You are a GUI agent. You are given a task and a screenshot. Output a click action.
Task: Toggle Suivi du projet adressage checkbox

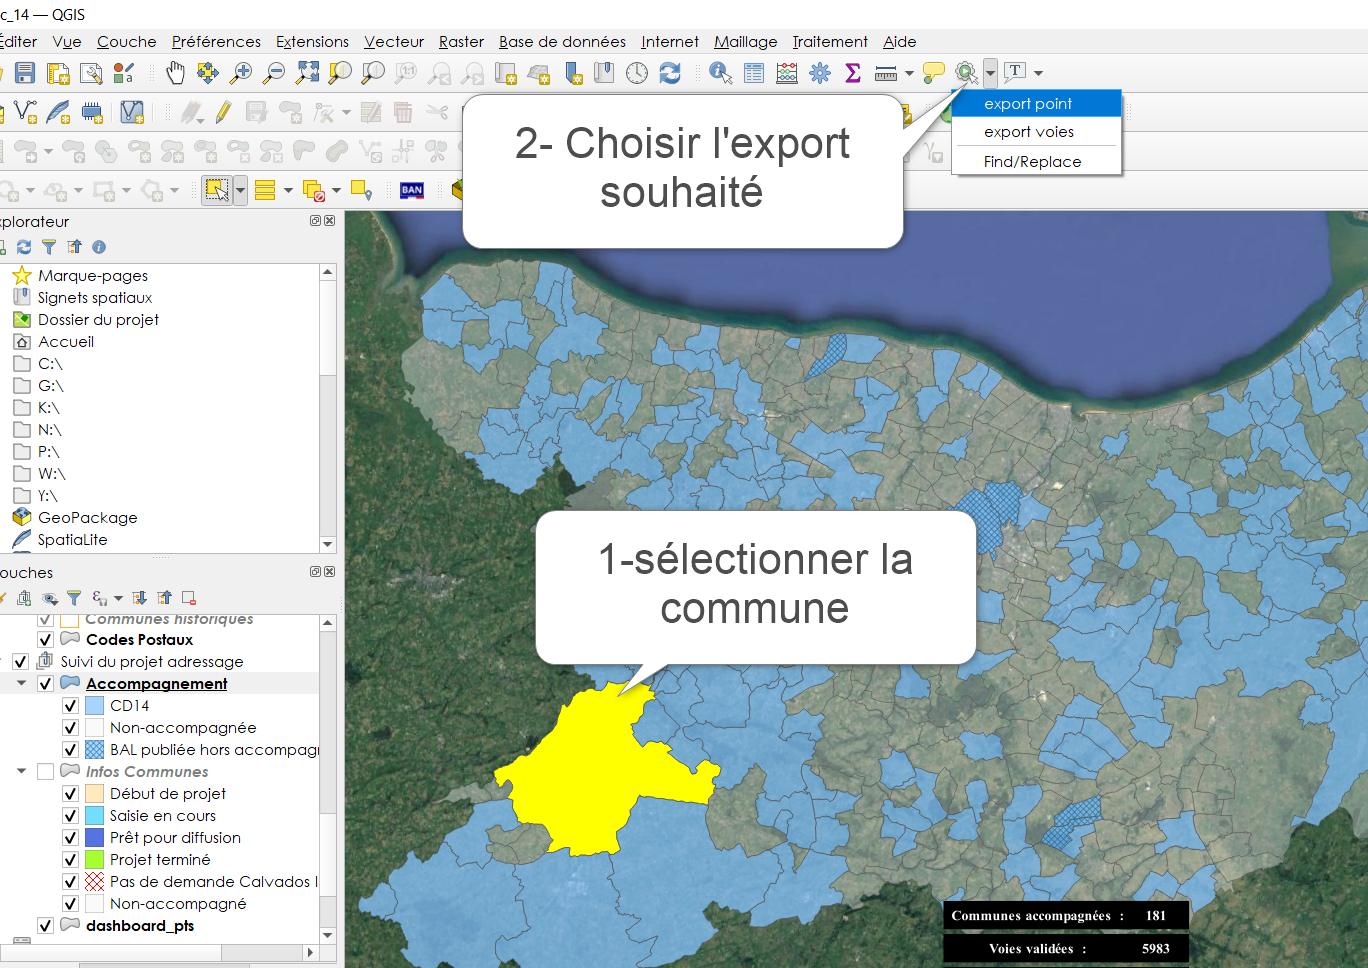[x=20, y=662]
